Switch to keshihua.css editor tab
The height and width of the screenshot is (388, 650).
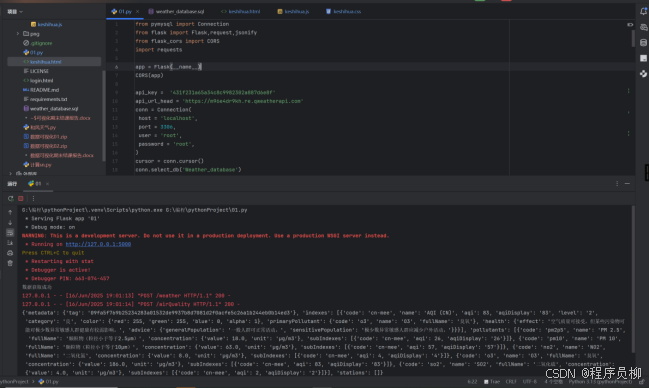coord(343,12)
